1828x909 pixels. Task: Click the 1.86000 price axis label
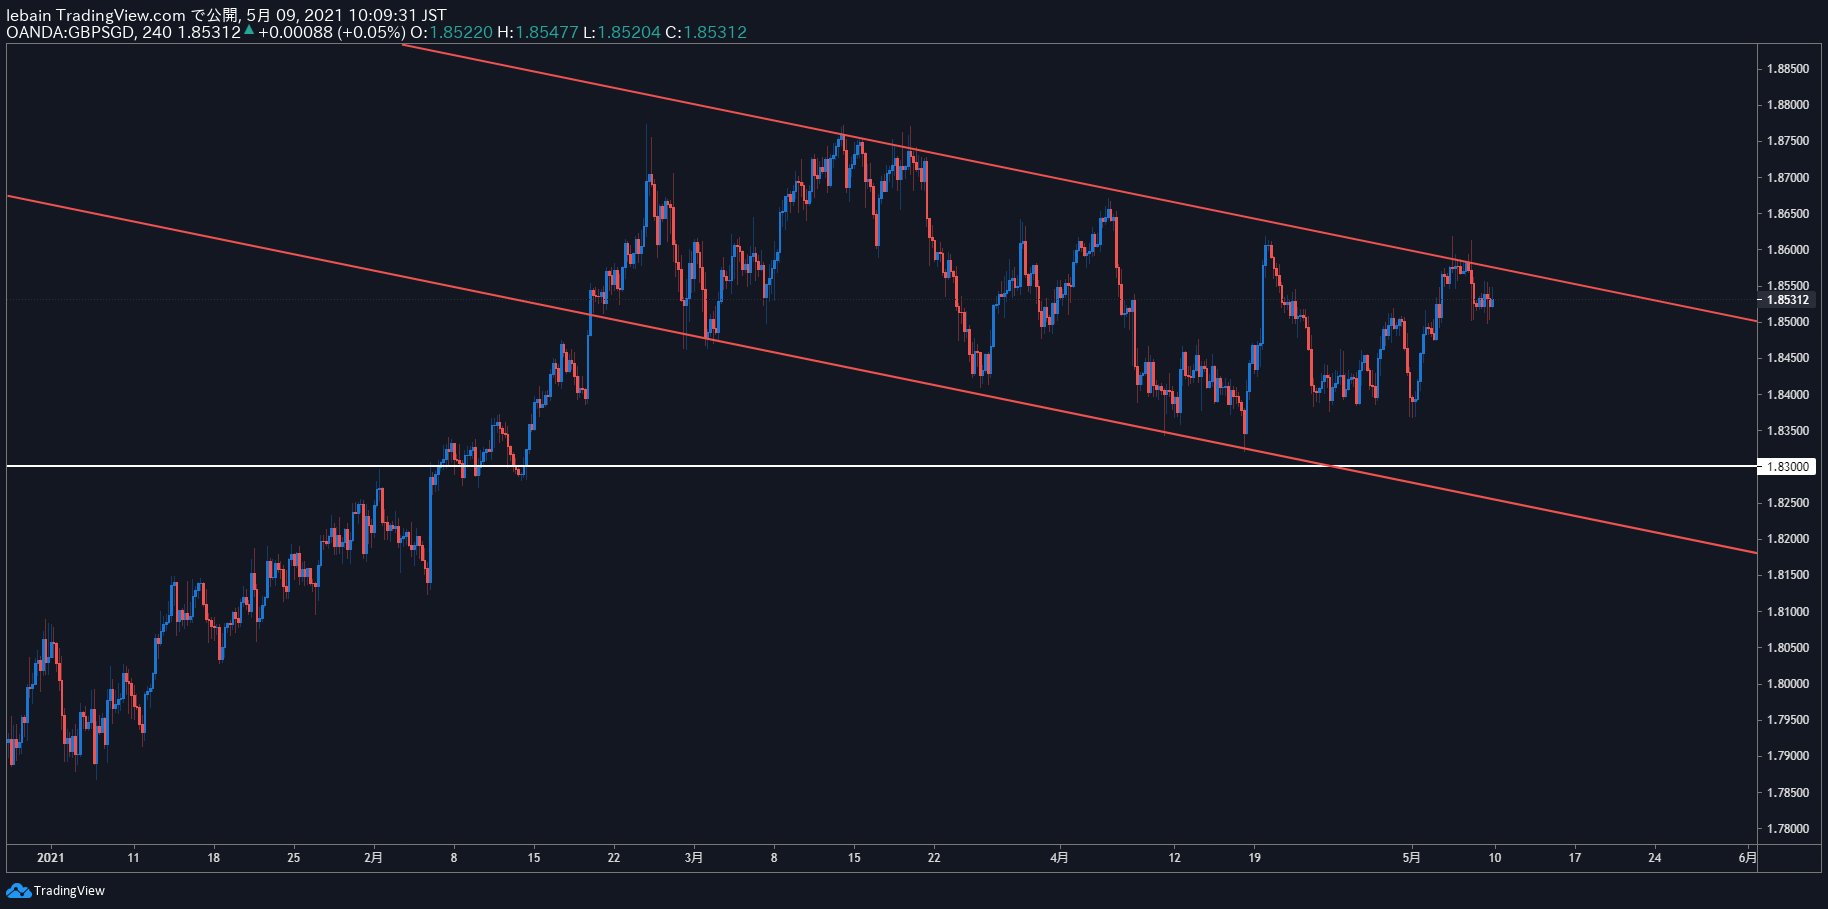coord(1787,250)
